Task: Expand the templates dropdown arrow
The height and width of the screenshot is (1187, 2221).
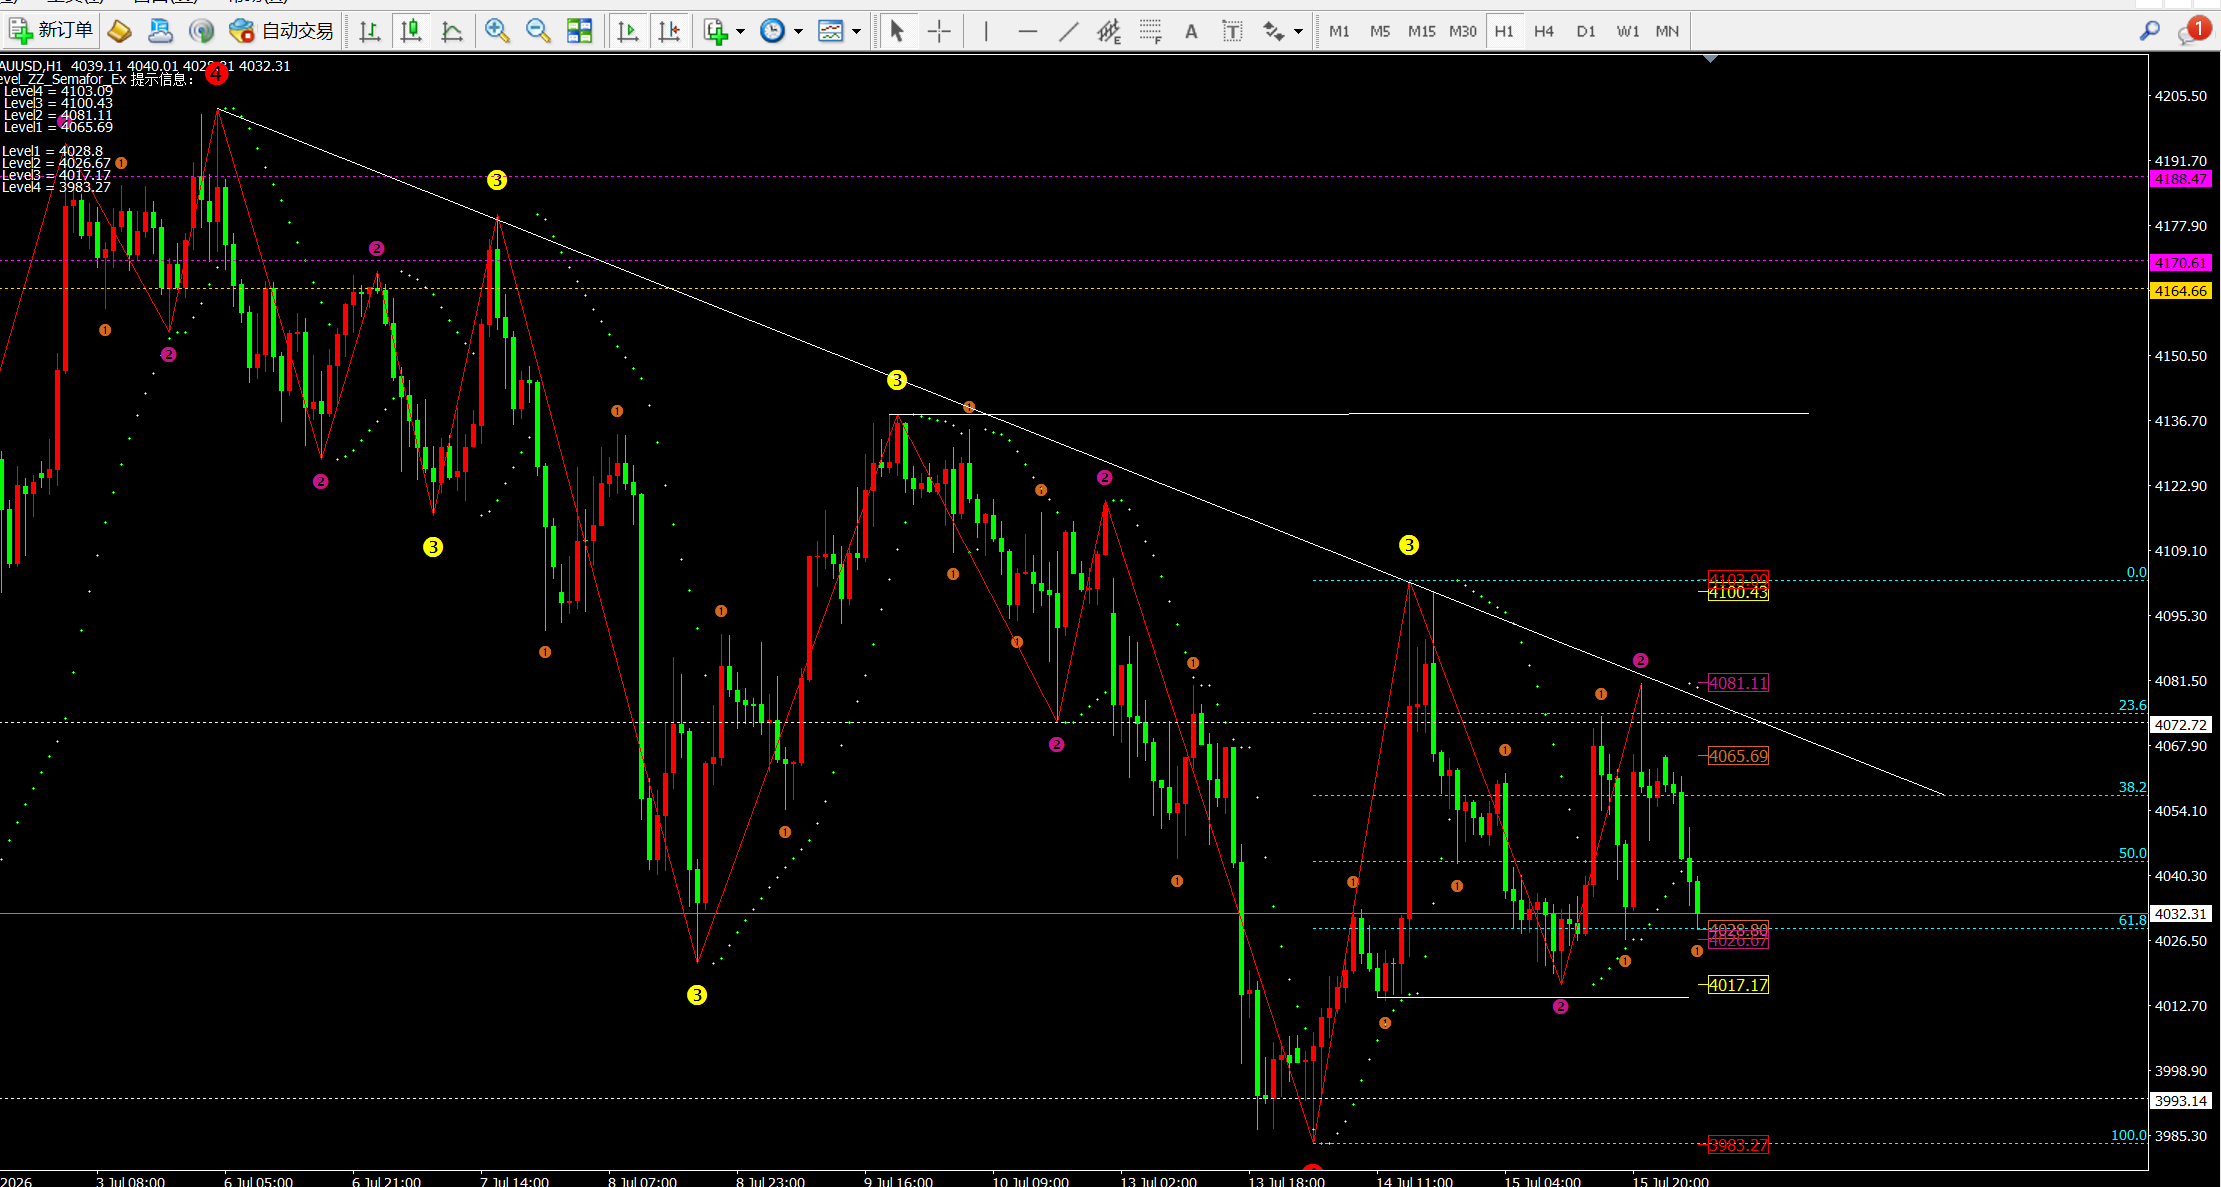Action: [856, 31]
